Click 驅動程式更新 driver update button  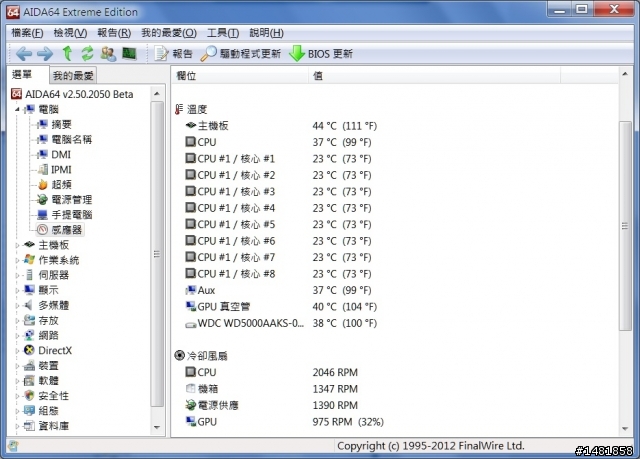(x=241, y=53)
